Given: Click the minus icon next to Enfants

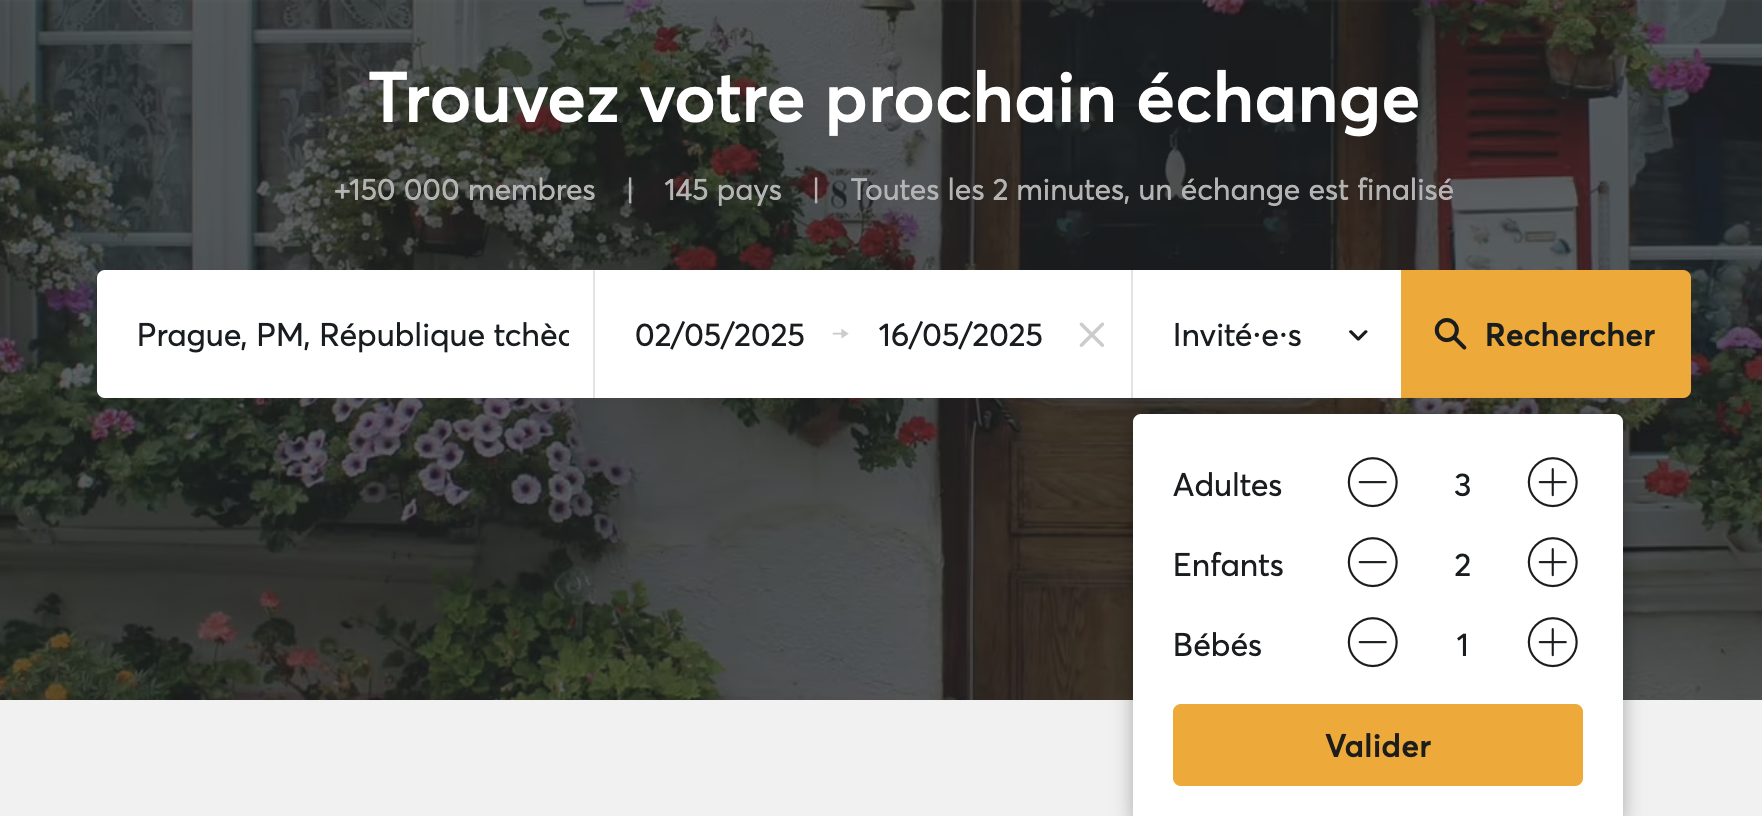Looking at the screenshot, I should (1373, 563).
